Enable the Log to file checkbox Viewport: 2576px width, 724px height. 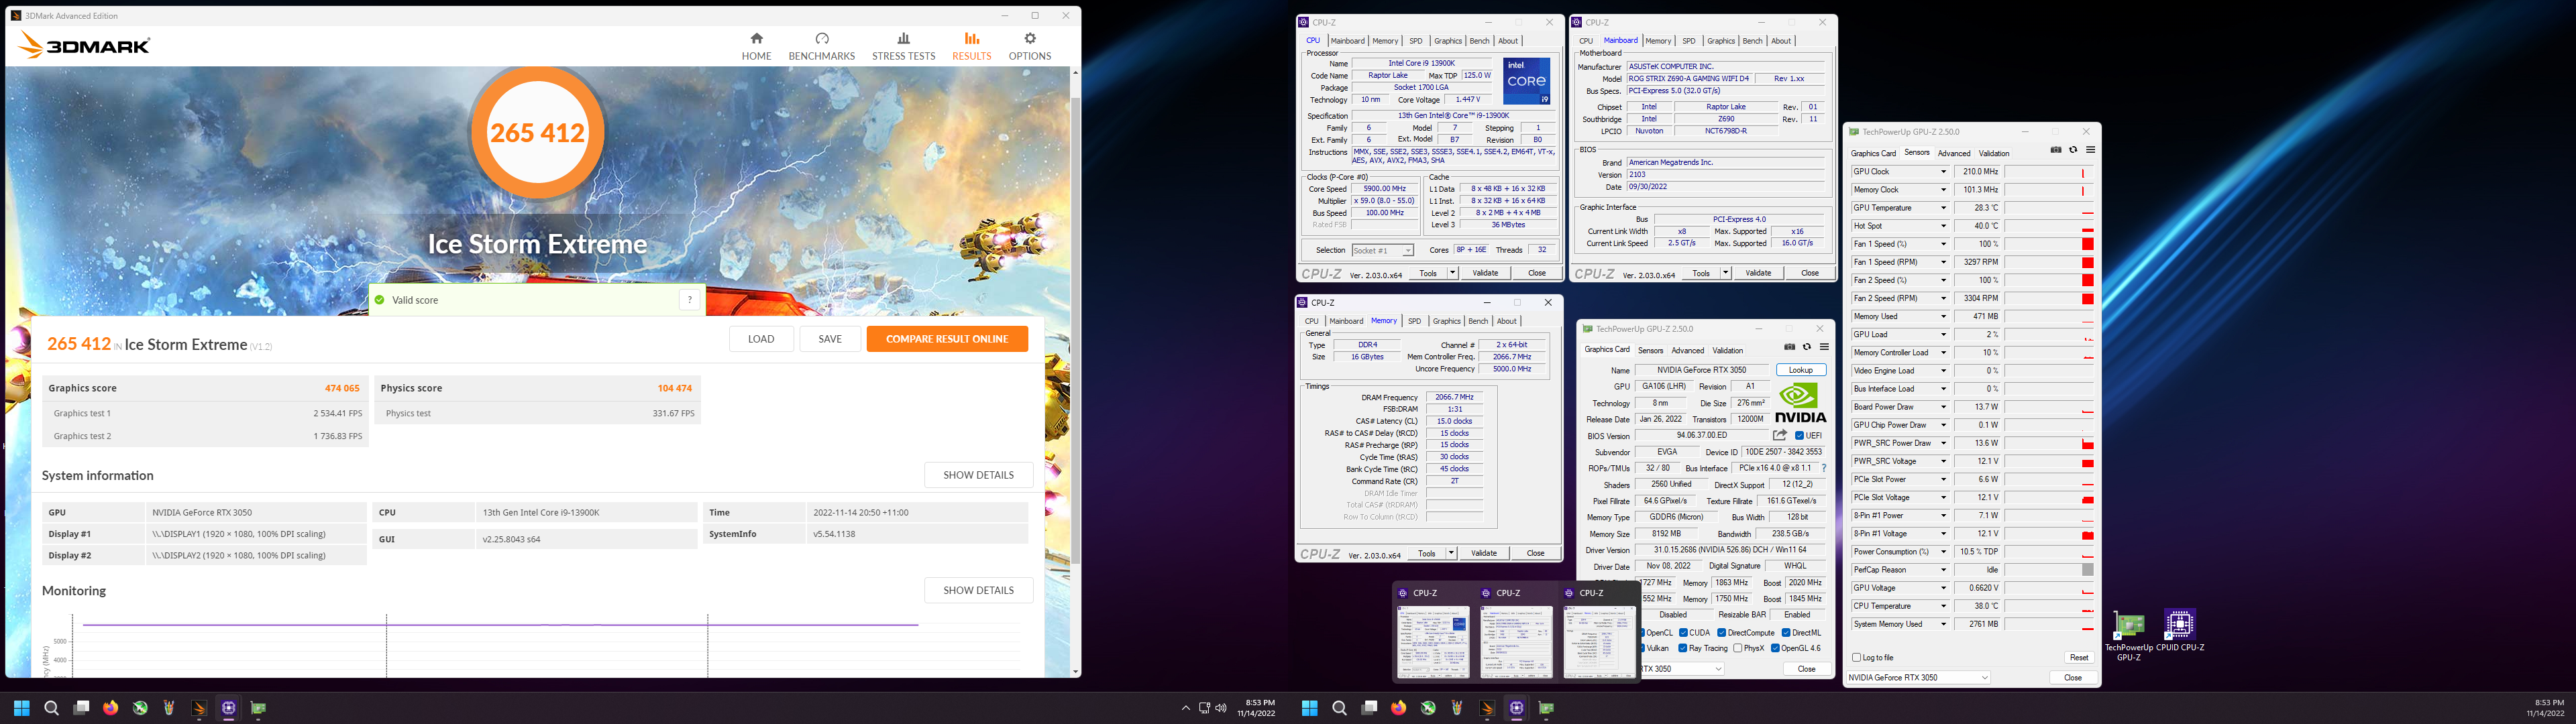[x=1857, y=657]
